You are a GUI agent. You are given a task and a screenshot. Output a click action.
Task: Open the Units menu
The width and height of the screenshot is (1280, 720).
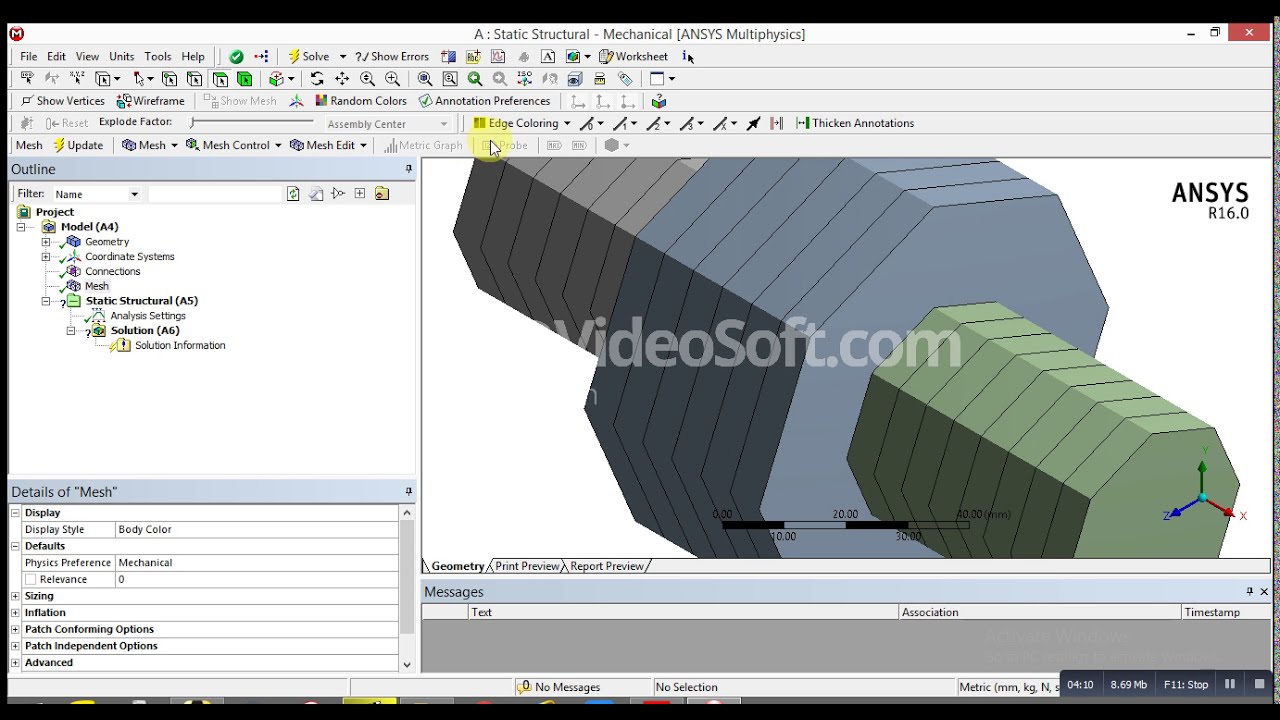pos(122,57)
